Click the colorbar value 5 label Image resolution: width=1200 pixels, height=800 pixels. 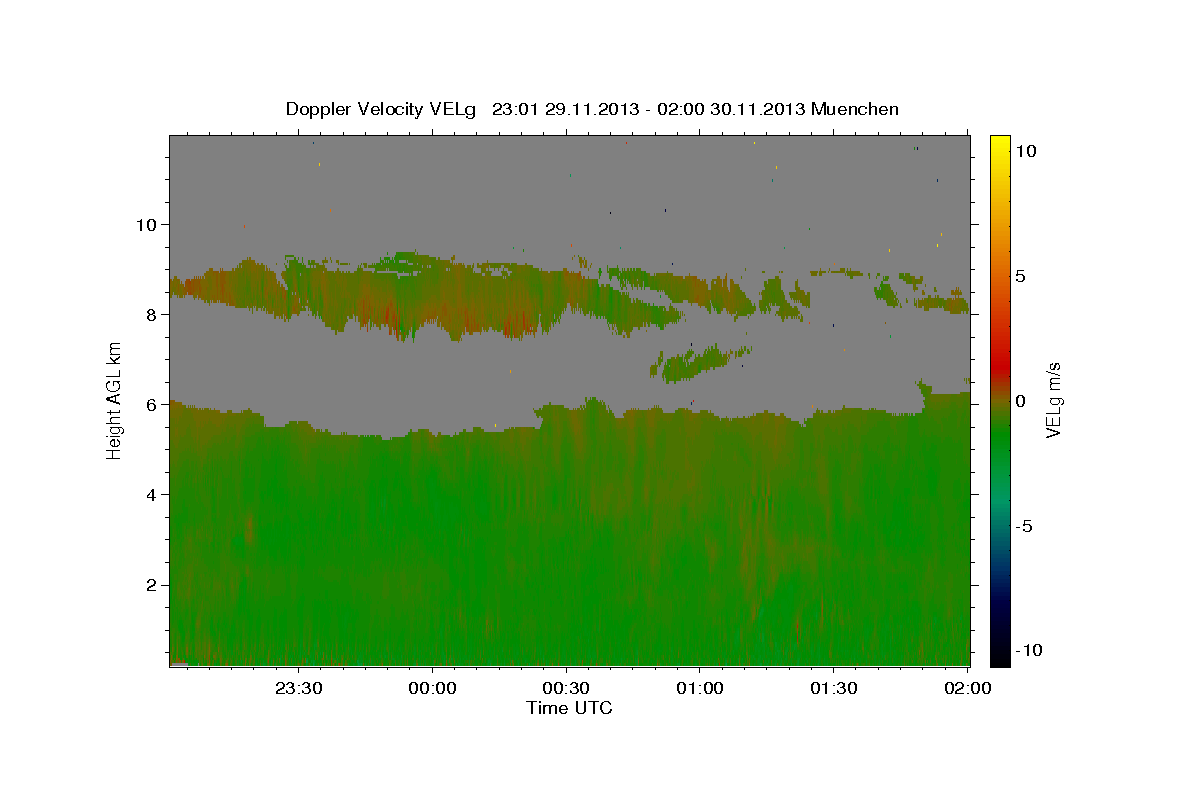click(x=1021, y=276)
